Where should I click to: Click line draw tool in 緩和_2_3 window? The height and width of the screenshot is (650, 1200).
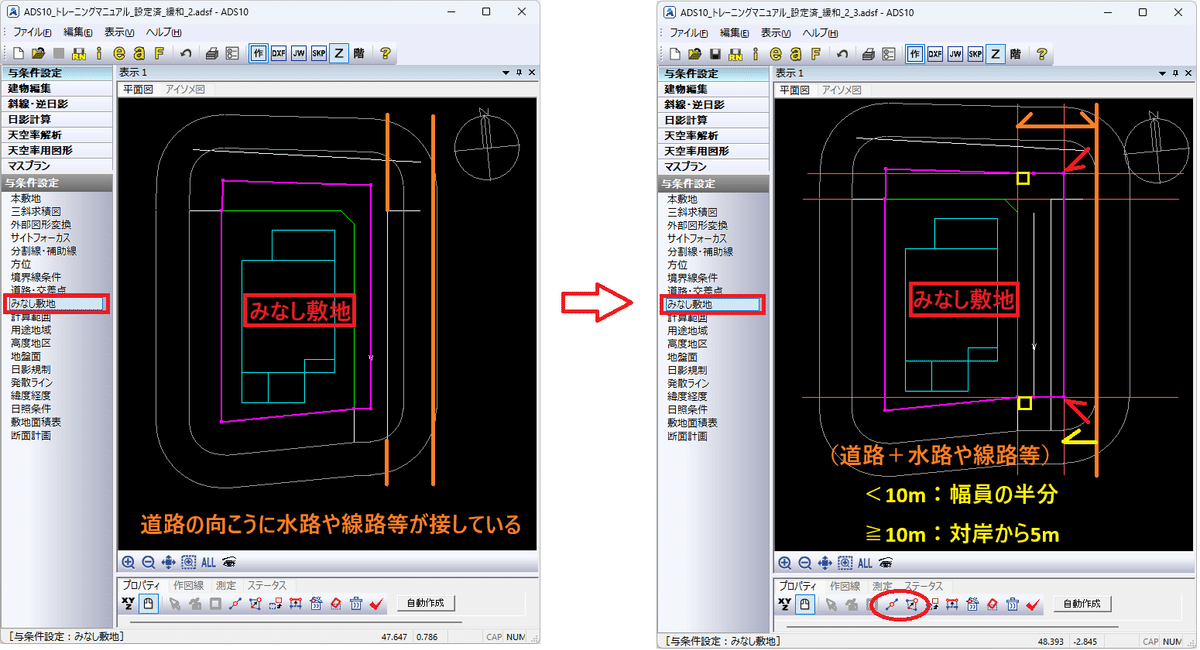[x=890, y=604]
